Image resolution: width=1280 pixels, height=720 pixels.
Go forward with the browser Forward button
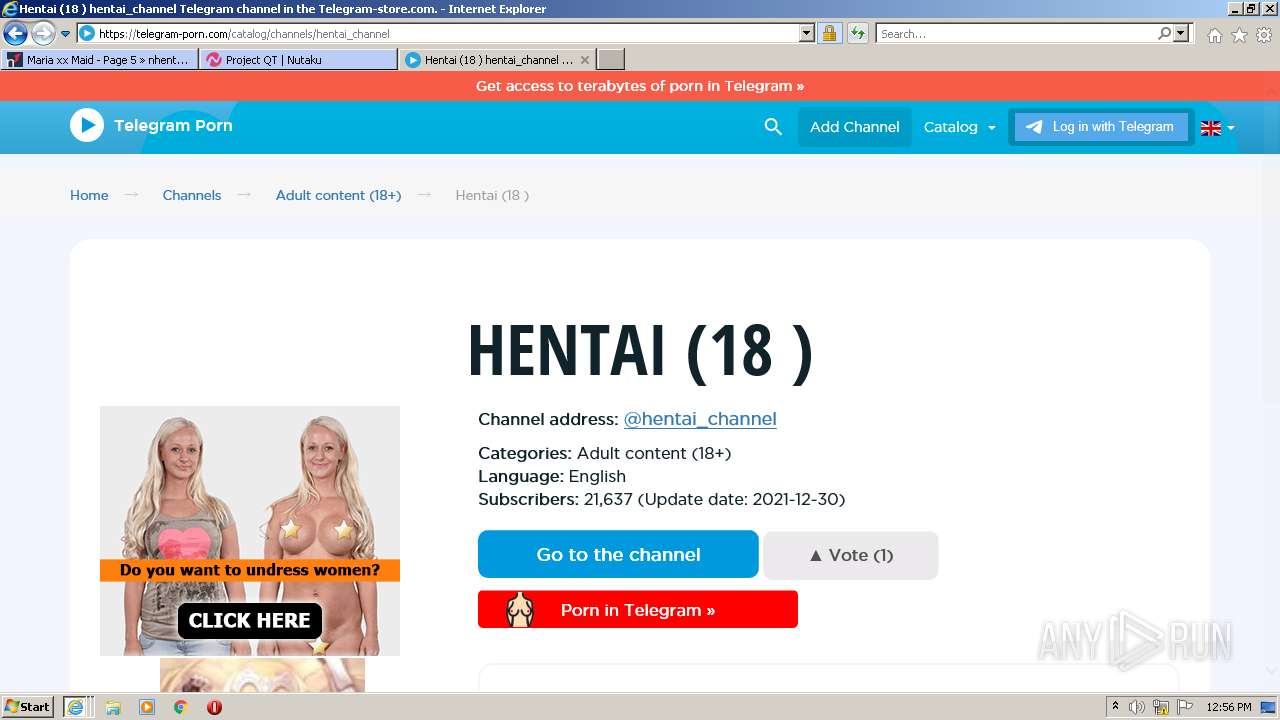click(x=43, y=34)
